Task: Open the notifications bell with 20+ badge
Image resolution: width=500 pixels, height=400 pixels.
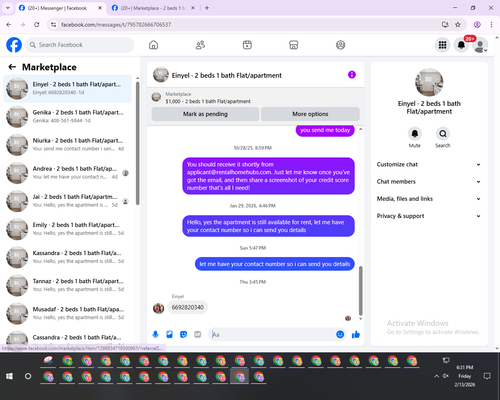Action: [461, 45]
